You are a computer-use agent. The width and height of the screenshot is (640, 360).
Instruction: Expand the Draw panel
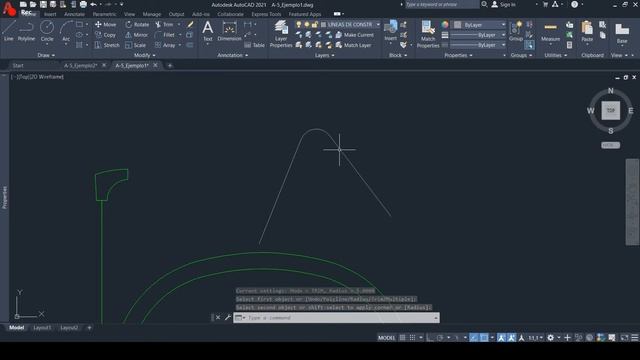pos(46,55)
